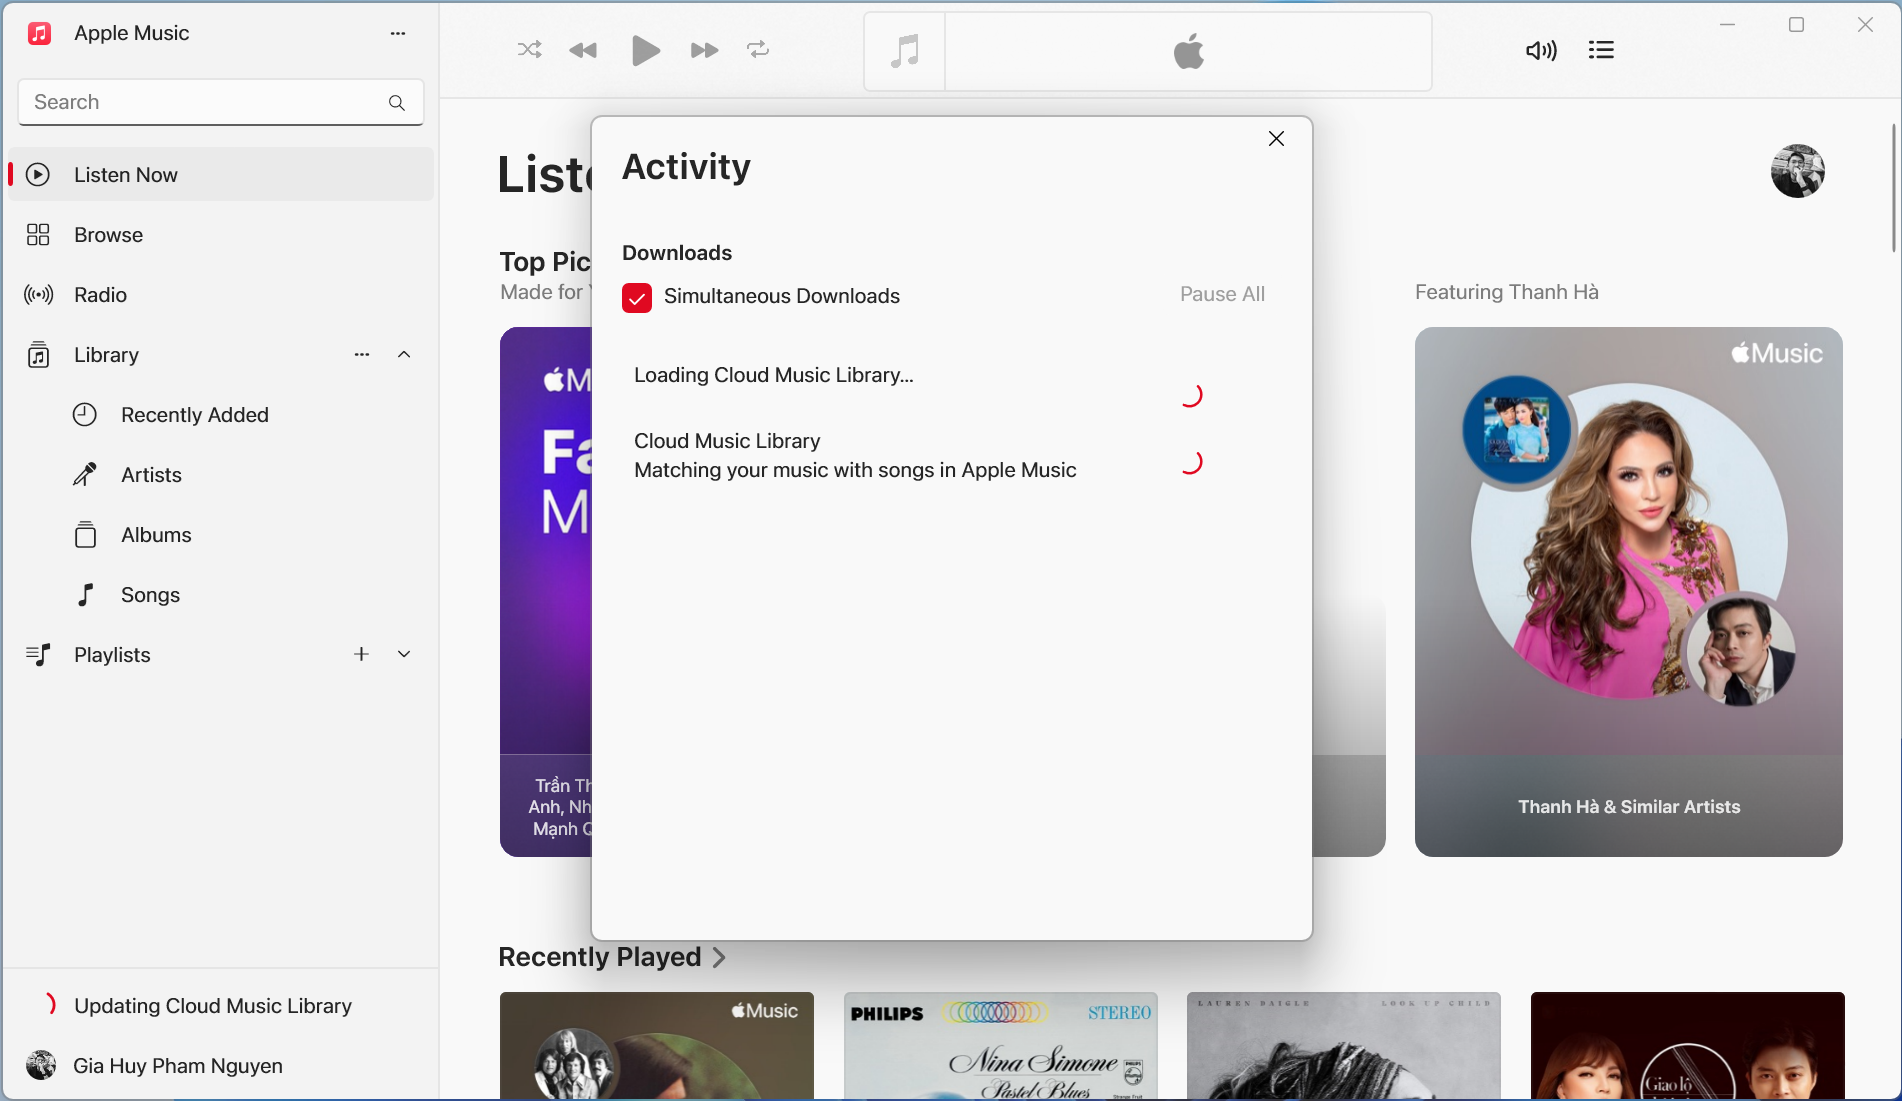1902x1101 pixels.
Task: Add a new playlist with plus
Action: [x=361, y=654]
